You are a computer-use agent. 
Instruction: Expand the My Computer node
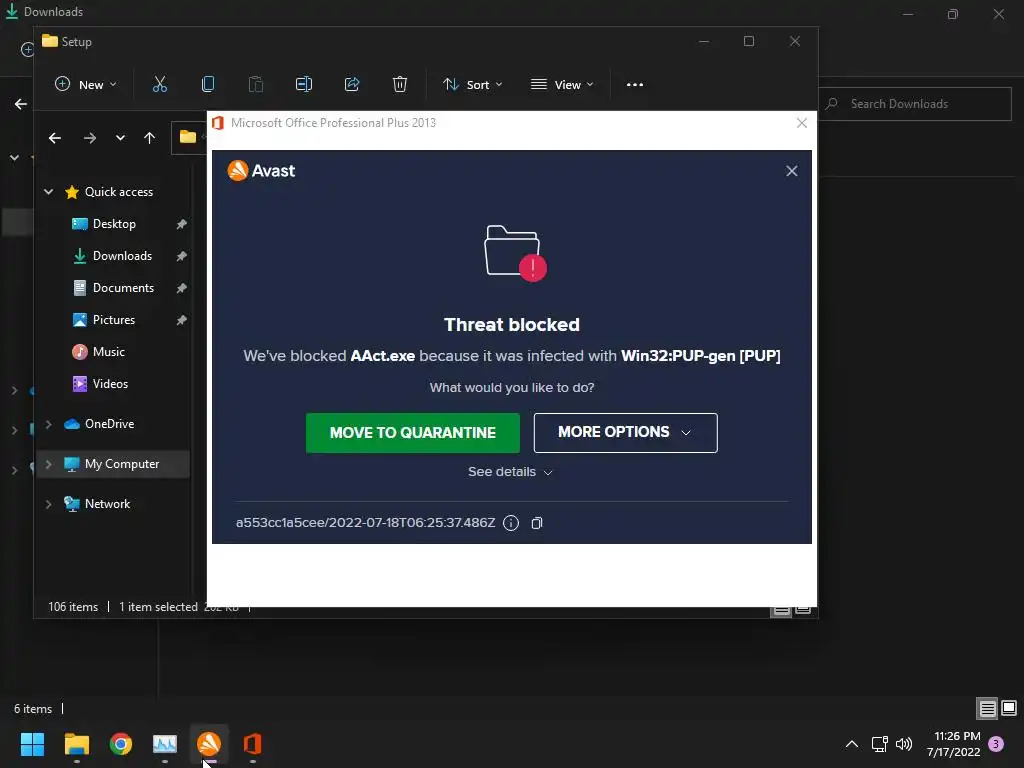click(x=48, y=464)
